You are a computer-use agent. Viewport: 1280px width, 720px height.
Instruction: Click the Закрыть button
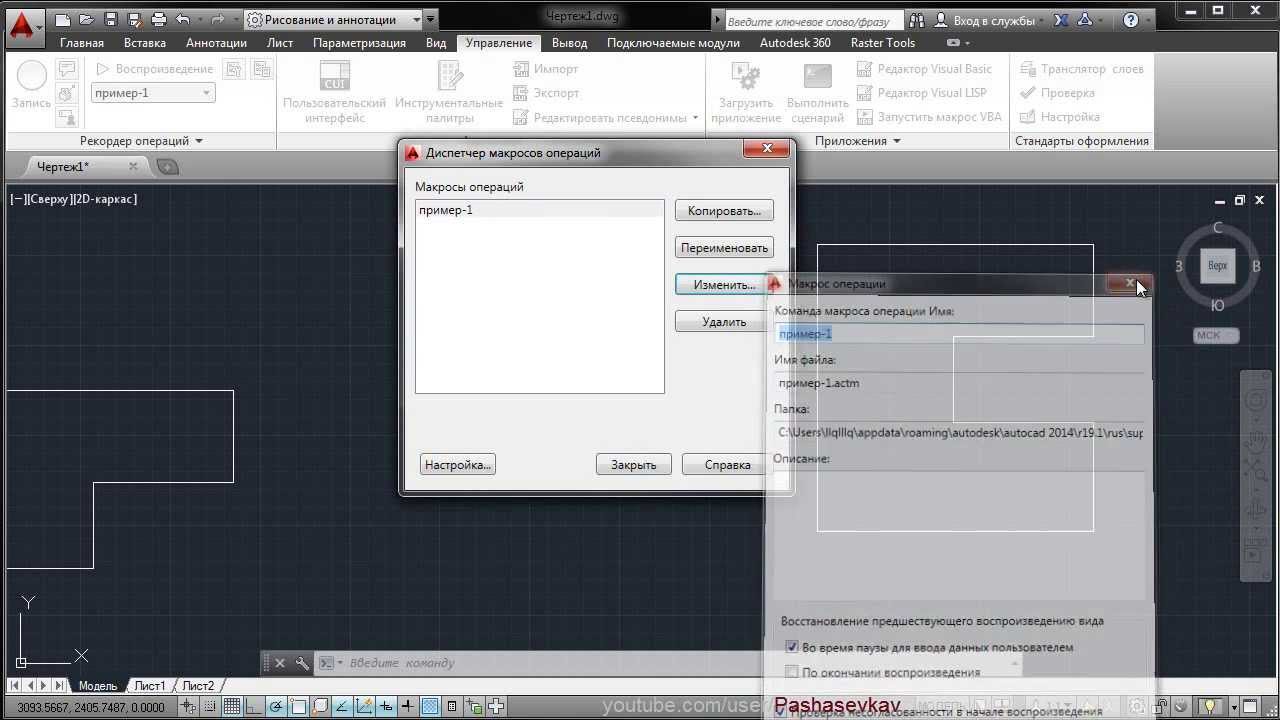(634, 465)
